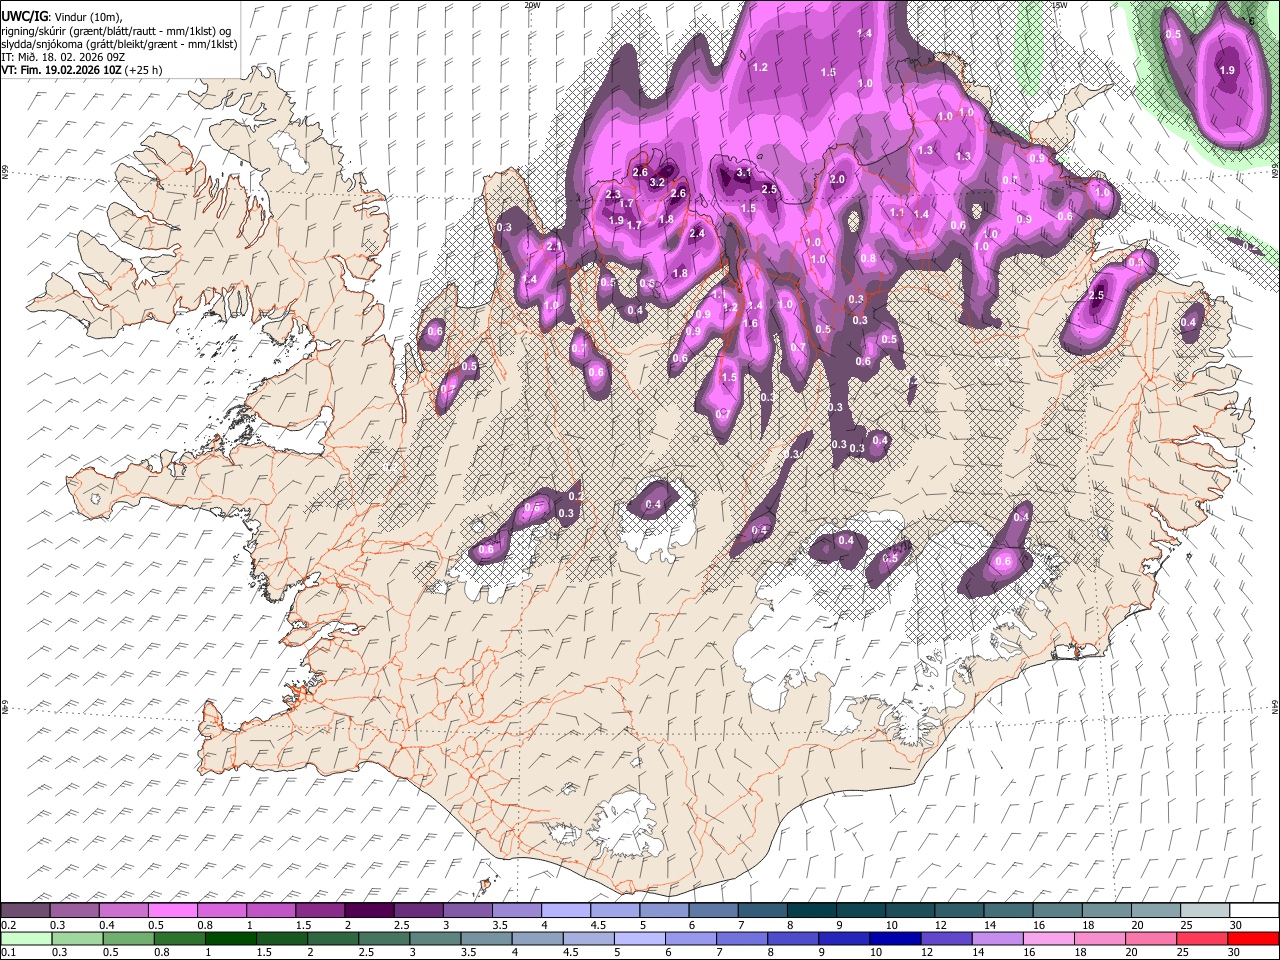Viewport: 1280px width, 960px height.
Task: Click the pale gray 25 swatch in upper scale
Action: pyautogui.click(x=1204, y=911)
